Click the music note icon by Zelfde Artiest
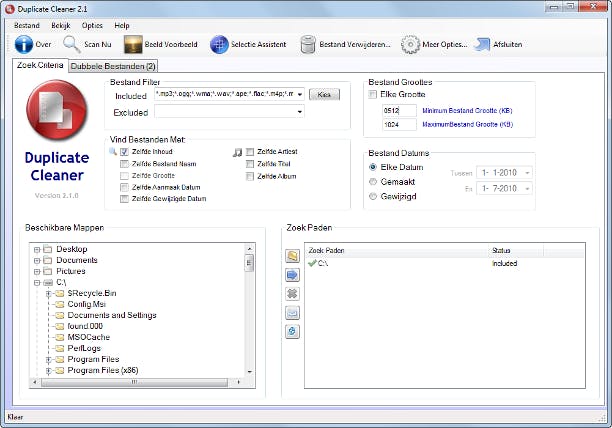The width and height of the screenshot is (612, 428). coord(237,152)
